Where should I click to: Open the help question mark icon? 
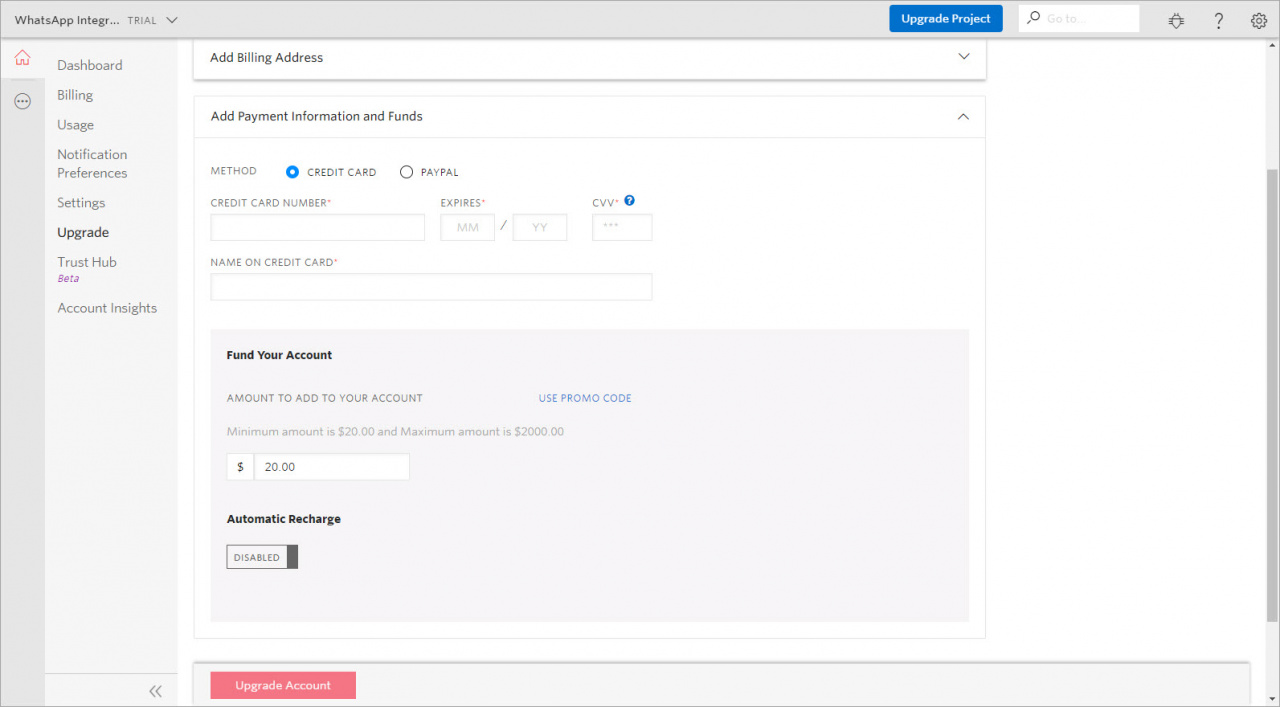1218,20
